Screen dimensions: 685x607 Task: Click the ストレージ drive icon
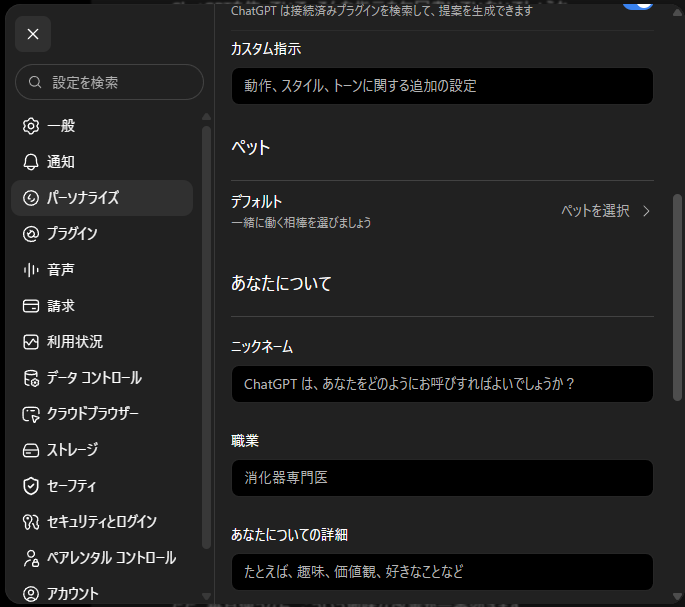click(x=31, y=450)
